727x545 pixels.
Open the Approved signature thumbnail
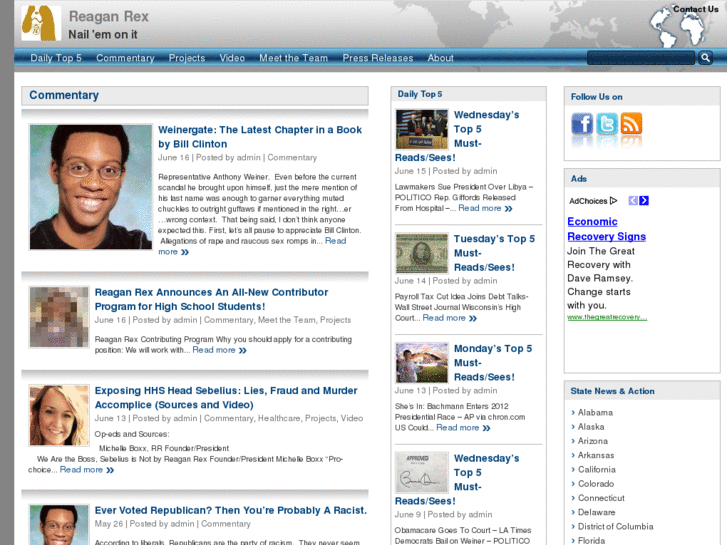click(x=421, y=473)
